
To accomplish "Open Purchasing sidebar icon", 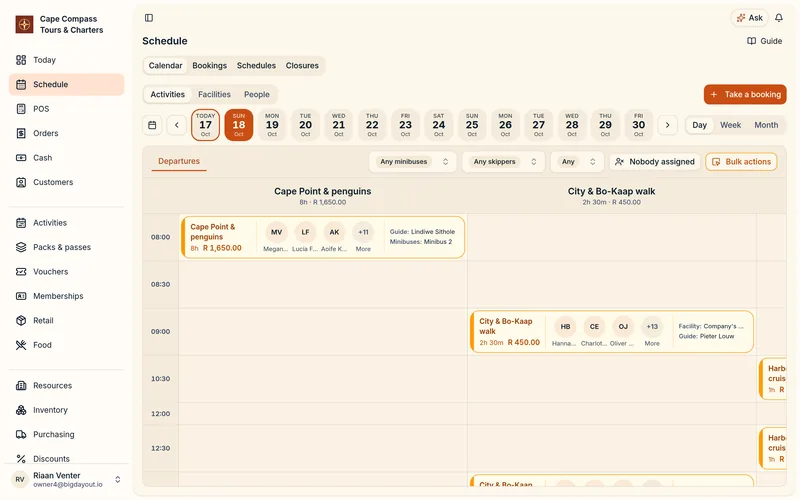I will coord(21,434).
